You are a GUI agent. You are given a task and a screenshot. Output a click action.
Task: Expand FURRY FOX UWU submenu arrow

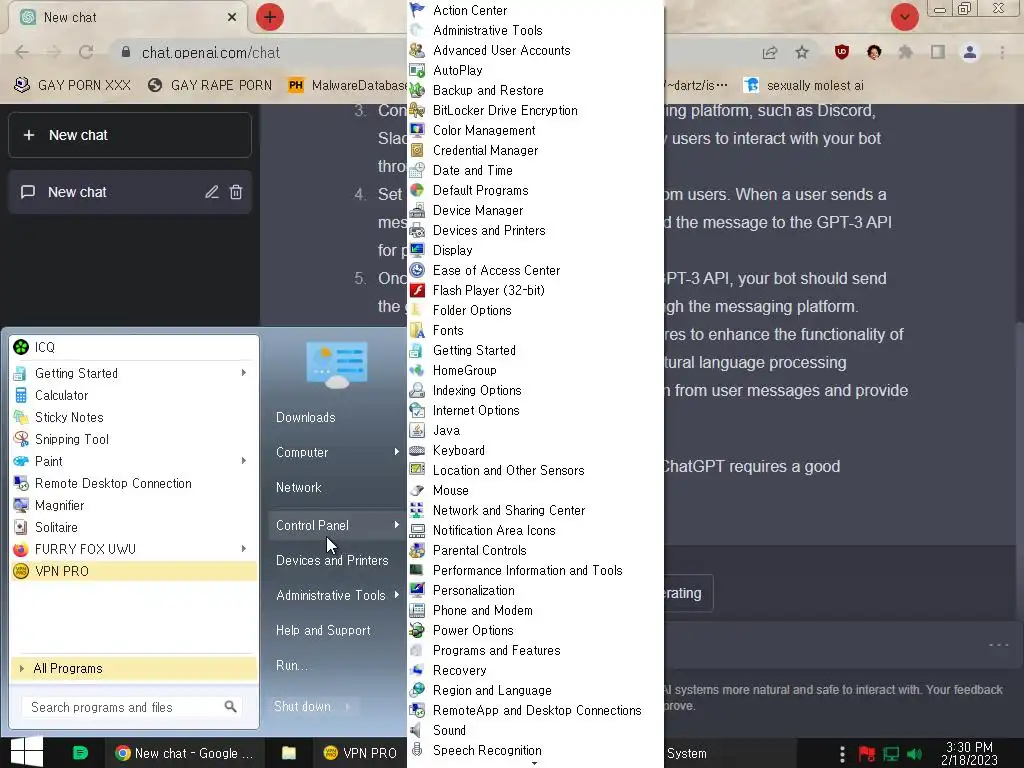pos(244,549)
